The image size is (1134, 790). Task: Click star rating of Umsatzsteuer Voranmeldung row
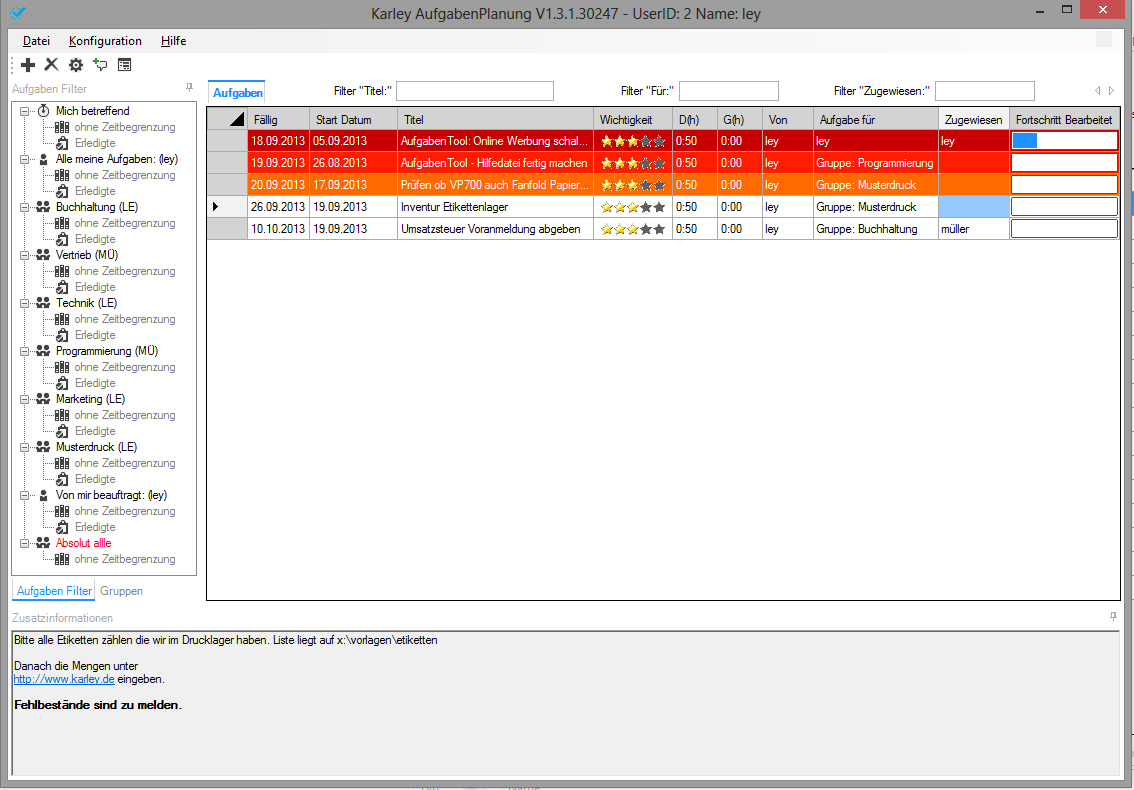633,229
